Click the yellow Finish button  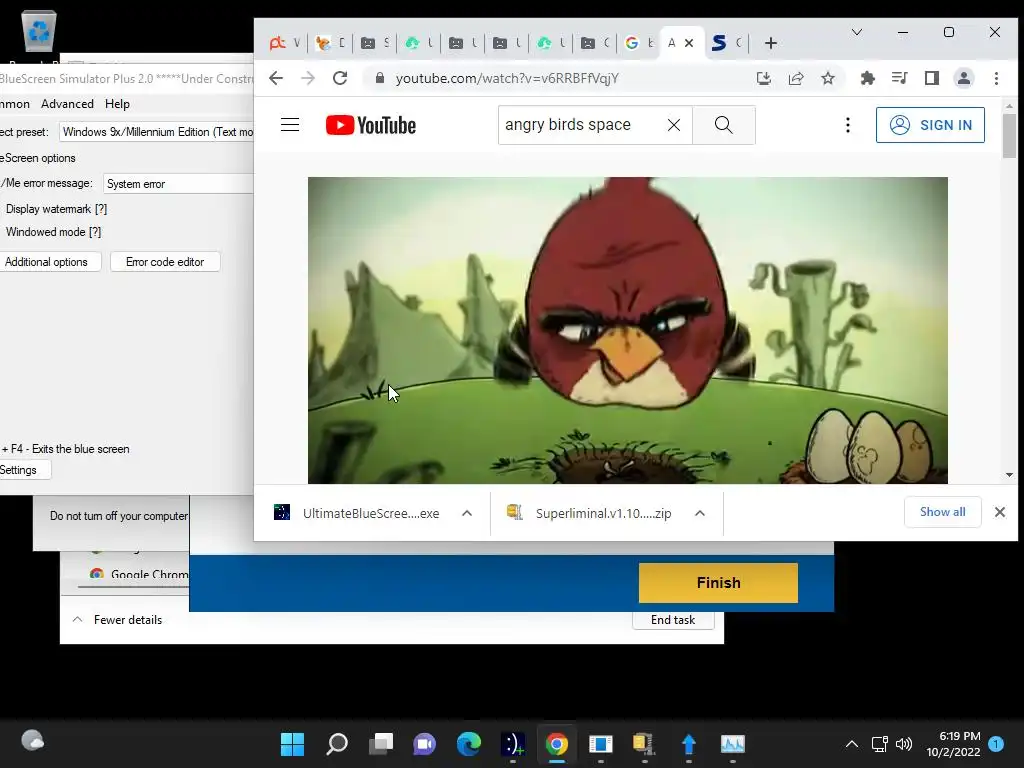click(718, 583)
